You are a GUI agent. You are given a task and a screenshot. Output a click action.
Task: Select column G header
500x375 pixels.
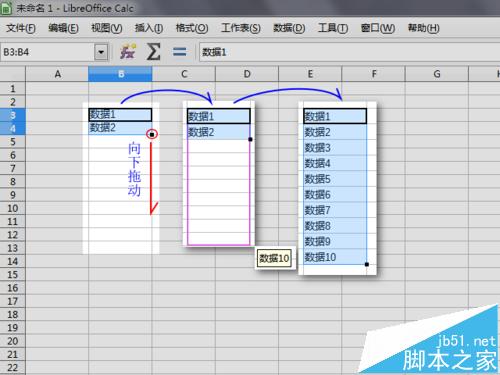tap(437, 74)
